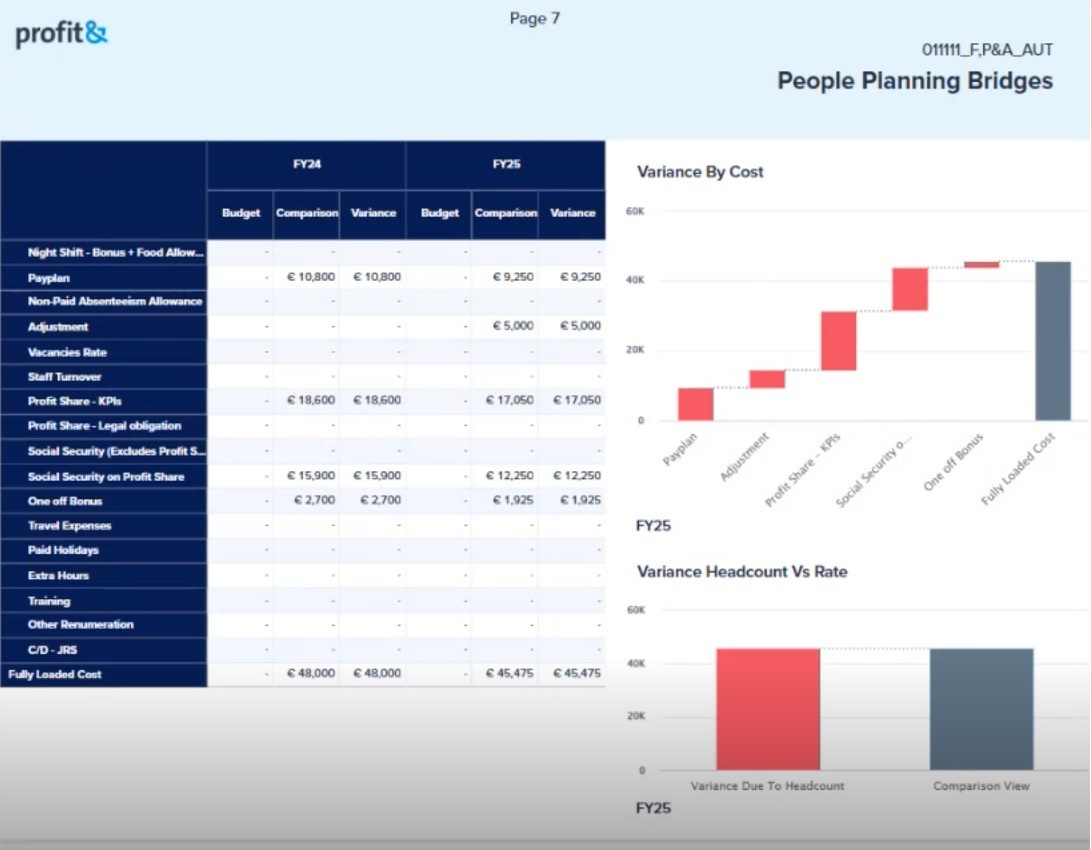The width and height of the screenshot is (1091, 850).
Task: Click the red Payplan waterfall bar
Action: 695,404
